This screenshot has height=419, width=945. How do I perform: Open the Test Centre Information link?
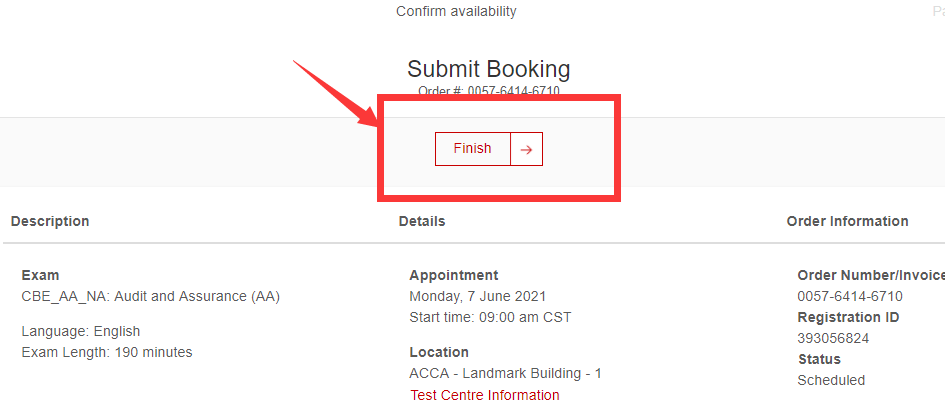point(484,395)
